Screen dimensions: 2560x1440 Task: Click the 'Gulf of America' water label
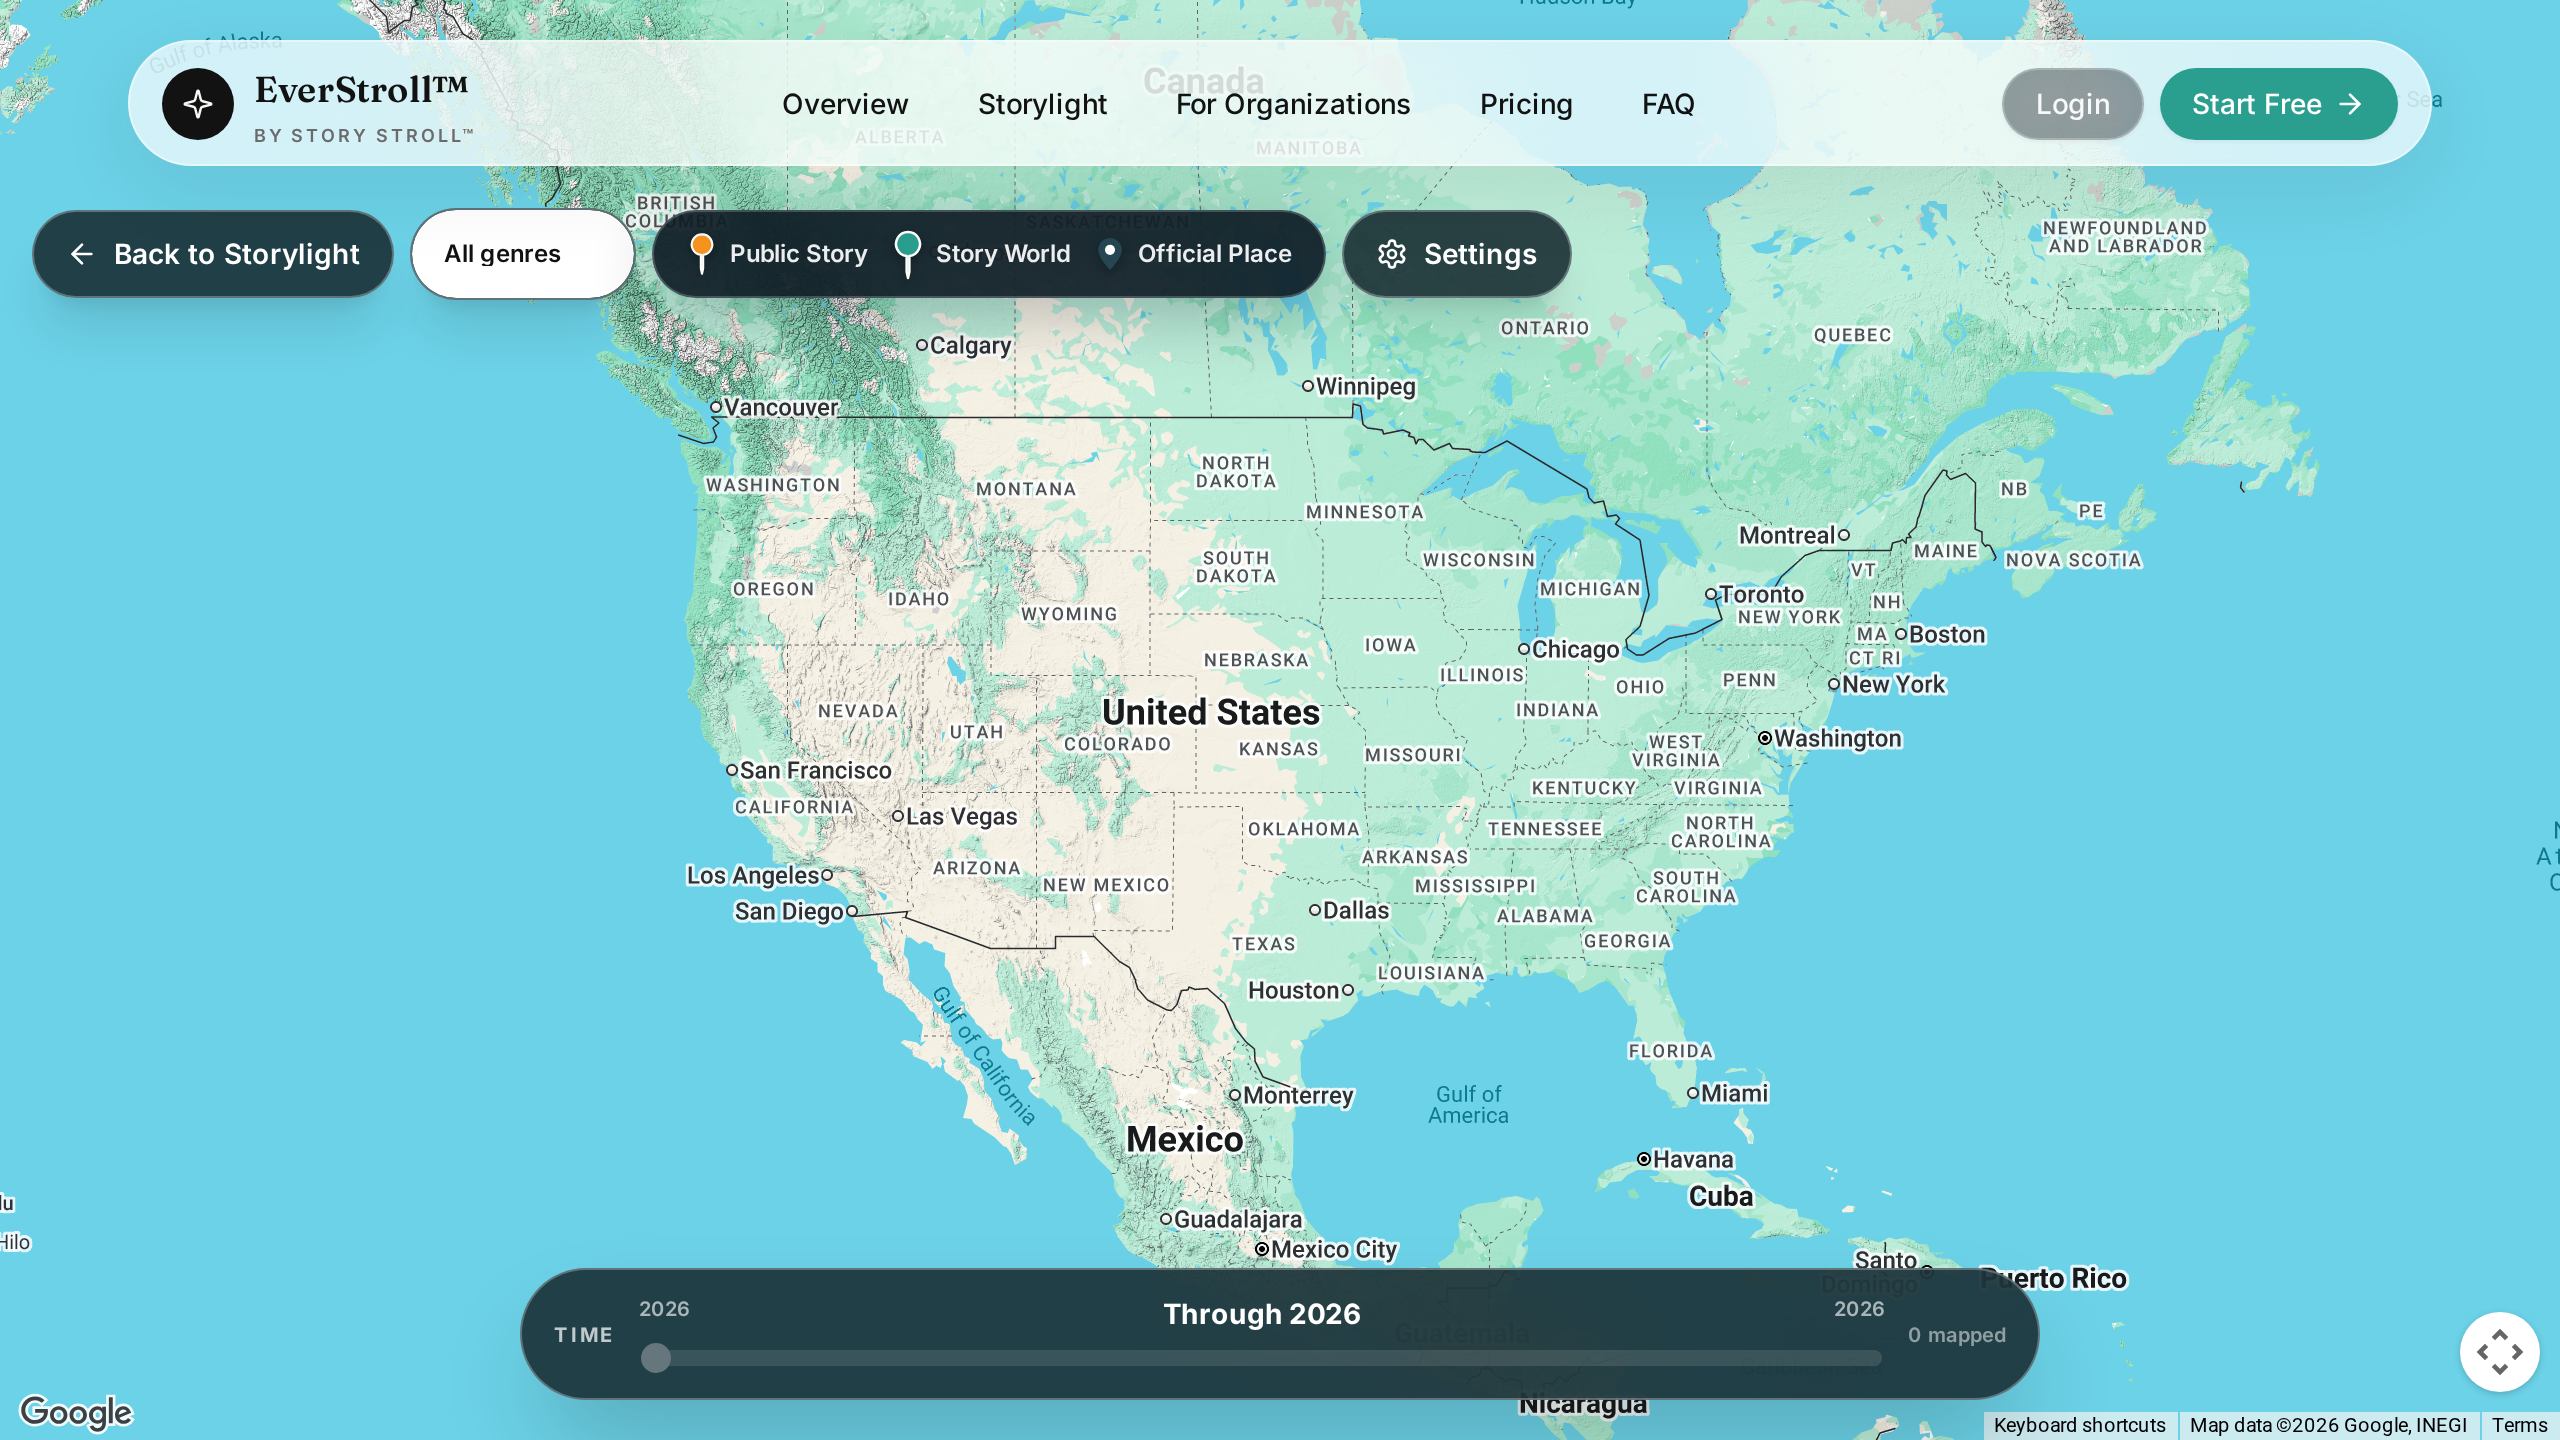(x=1468, y=1105)
